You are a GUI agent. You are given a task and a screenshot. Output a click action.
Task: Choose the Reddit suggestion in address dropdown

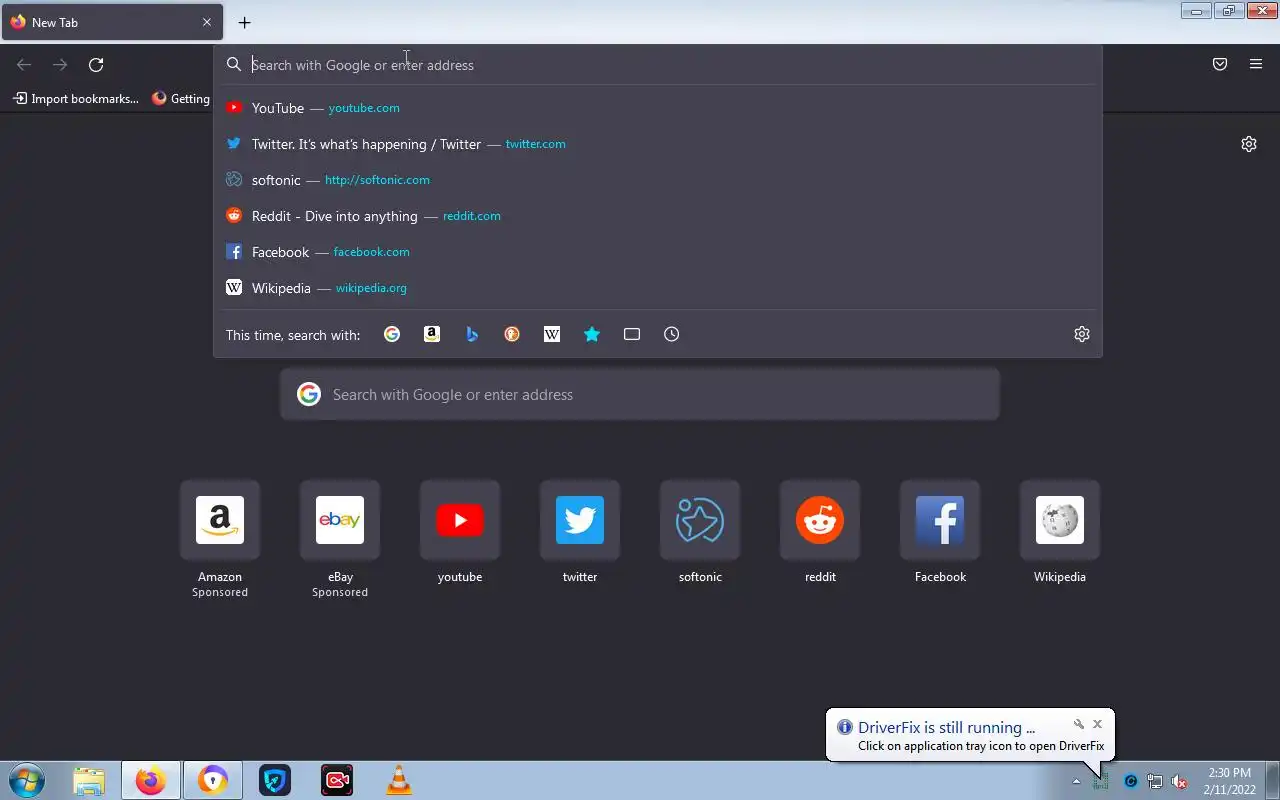(x=658, y=216)
